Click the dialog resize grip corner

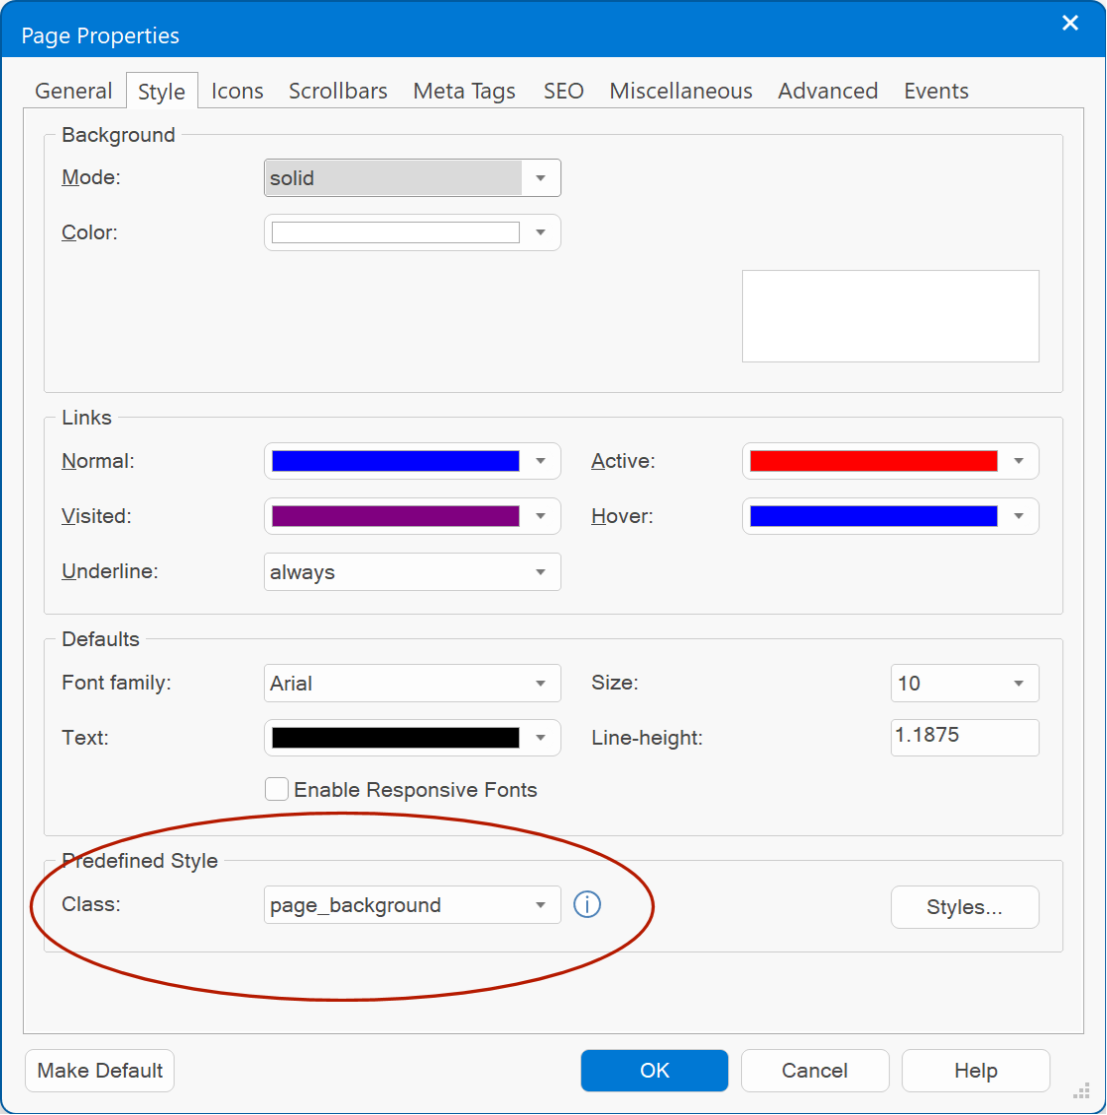click(1081, 1091)
